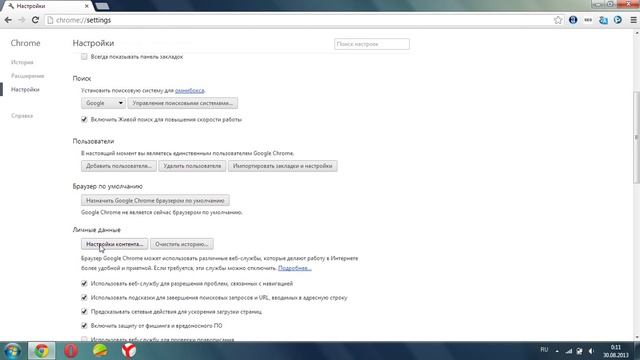Open the 'Подробнее...' link
Screen dimensions: 640x360
[295, 268]
